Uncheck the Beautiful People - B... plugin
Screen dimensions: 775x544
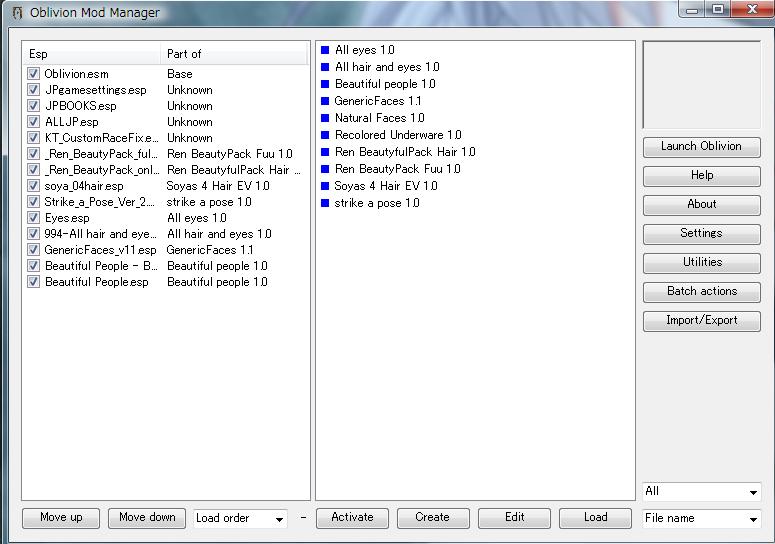pos(33,266)
